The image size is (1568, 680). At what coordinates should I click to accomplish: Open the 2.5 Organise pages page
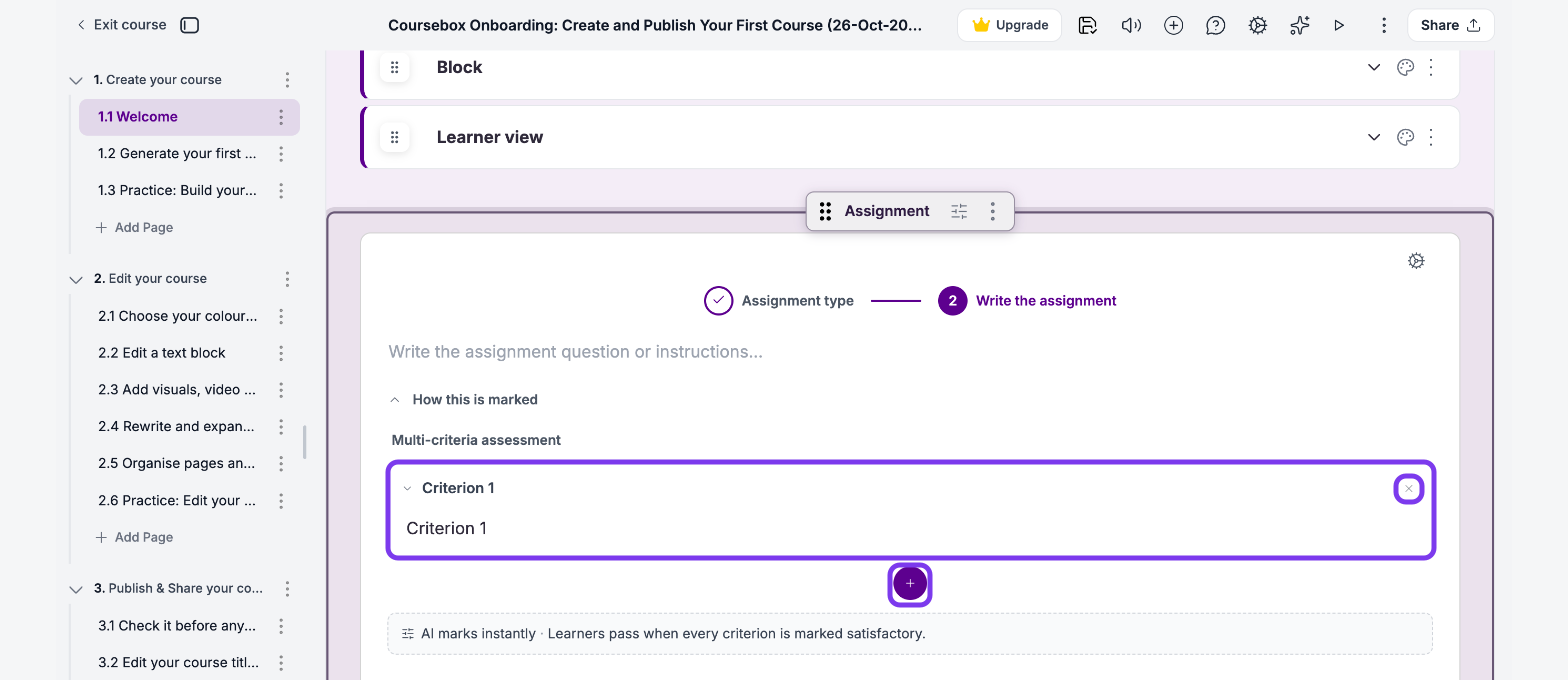[177, 464]
